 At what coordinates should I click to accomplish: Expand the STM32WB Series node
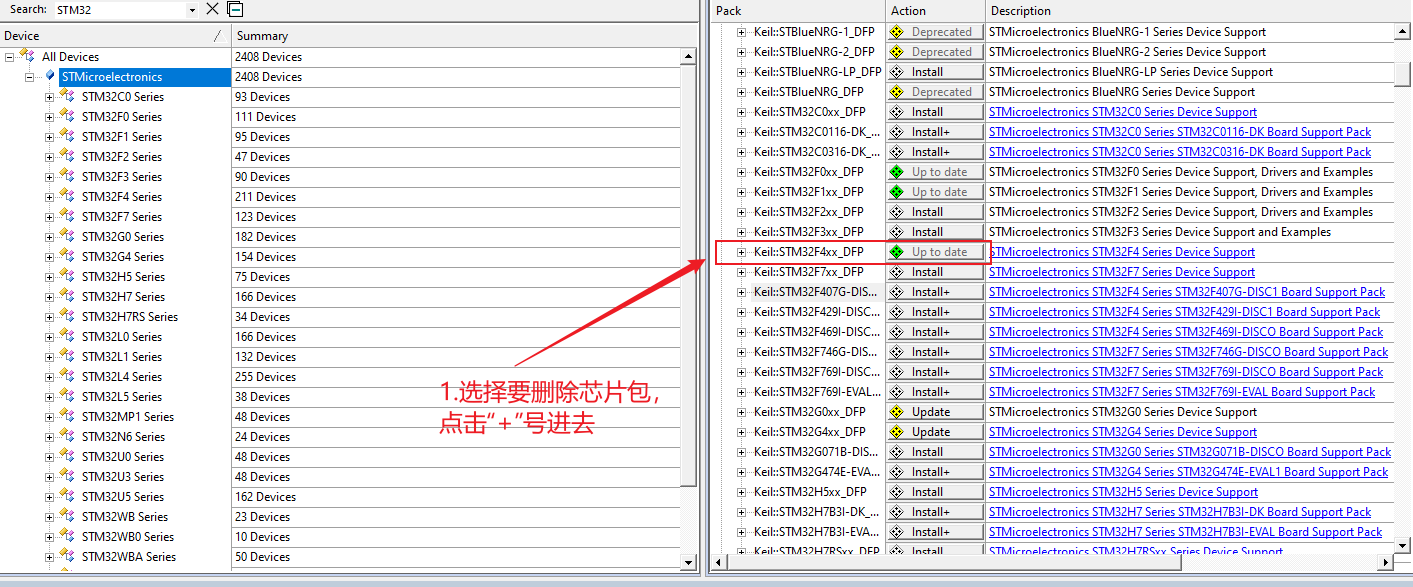point(49,517)
